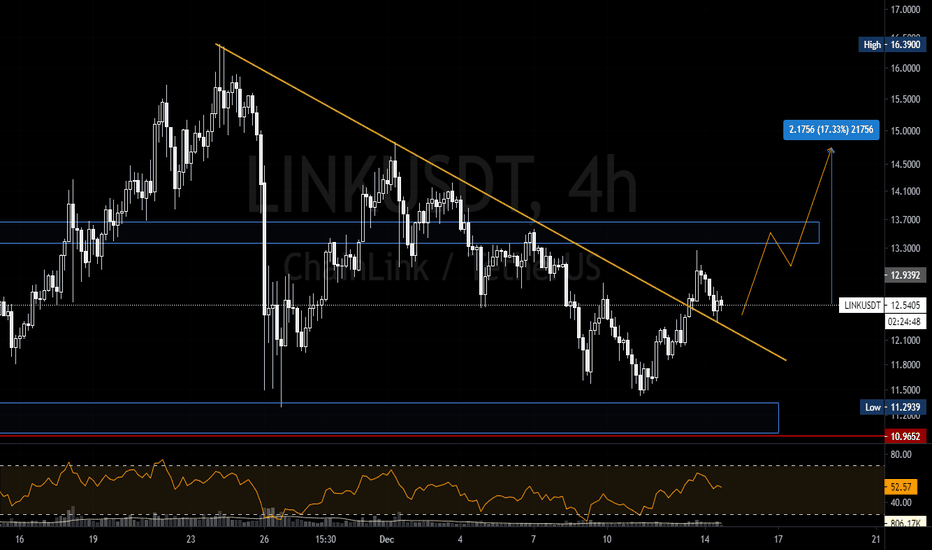
Task: Click the High 16.3900 price label
Action: tap(892, 45)
